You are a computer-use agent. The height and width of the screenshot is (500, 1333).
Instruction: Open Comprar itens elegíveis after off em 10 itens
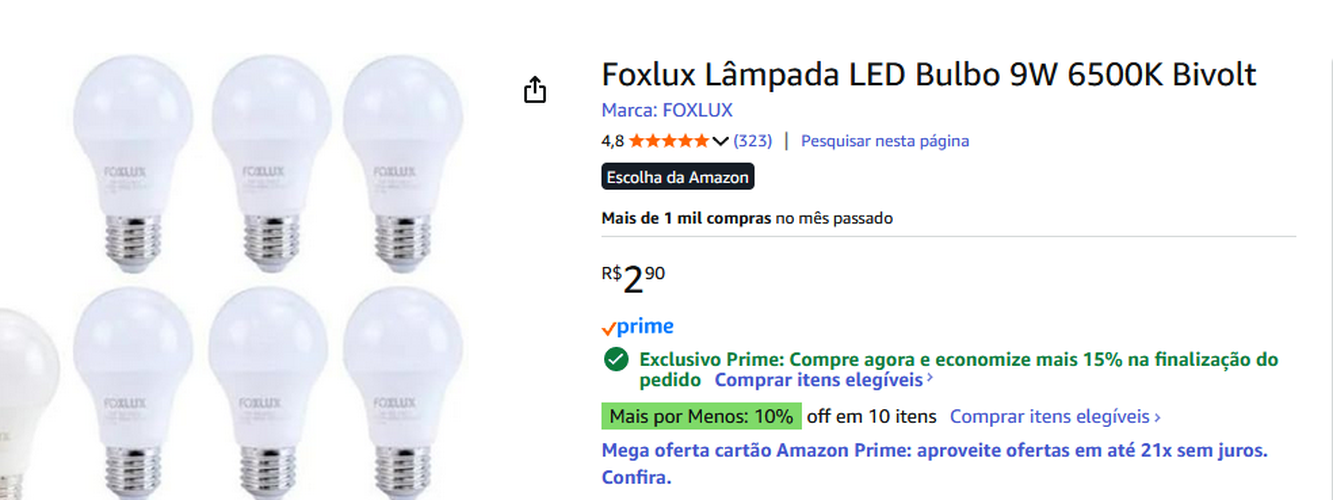coord(1055,416)
